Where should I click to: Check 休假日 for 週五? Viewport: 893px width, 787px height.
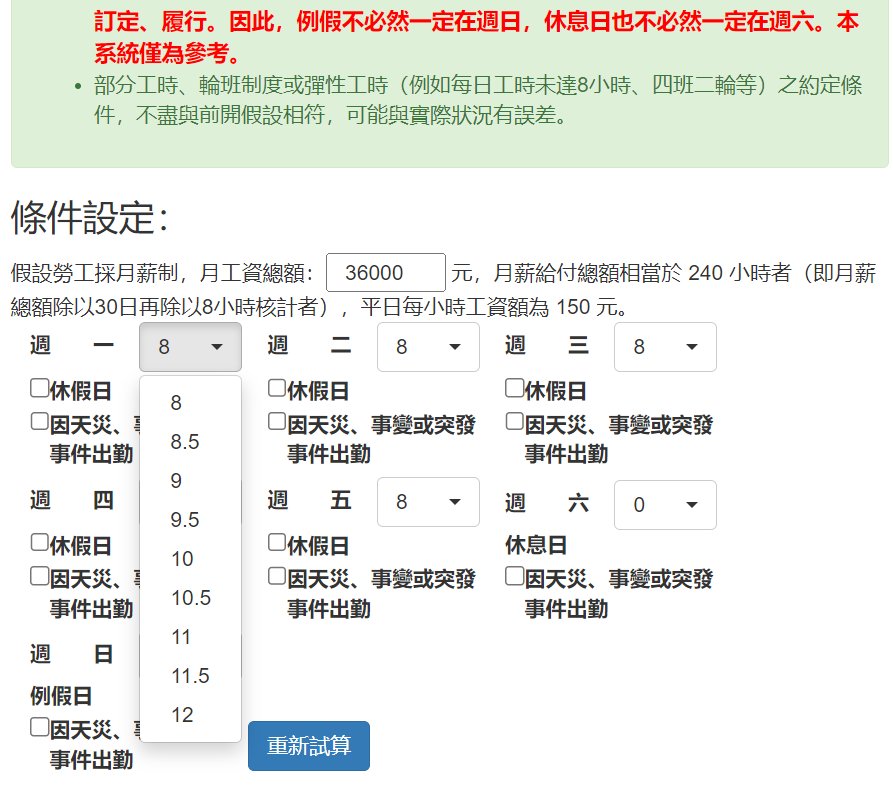277,542
